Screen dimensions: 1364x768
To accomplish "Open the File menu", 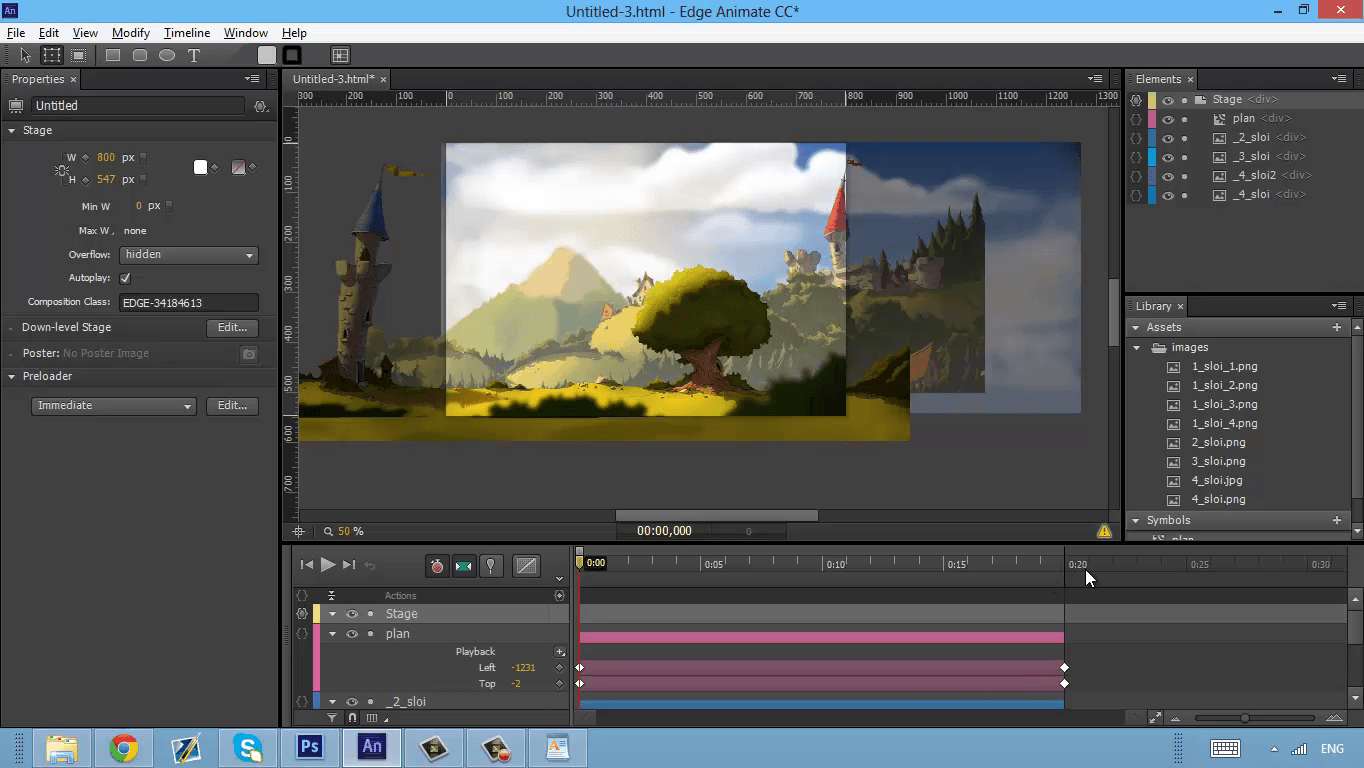I will [16, 33].
